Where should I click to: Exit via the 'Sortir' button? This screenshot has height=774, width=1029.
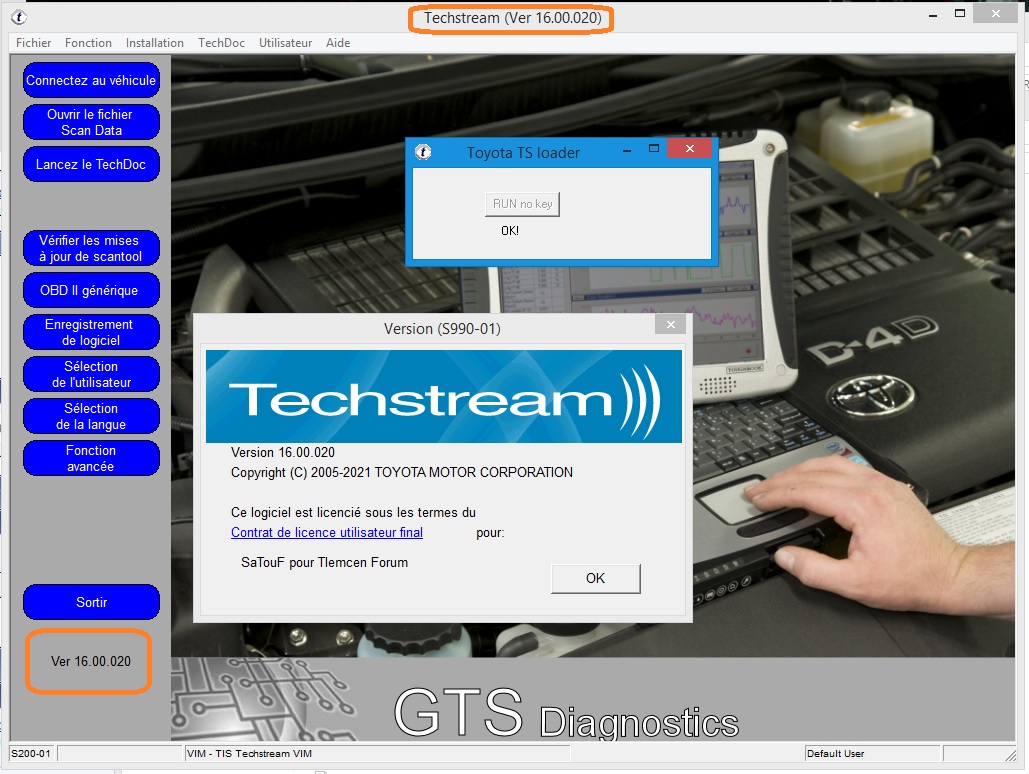[91, 602]
